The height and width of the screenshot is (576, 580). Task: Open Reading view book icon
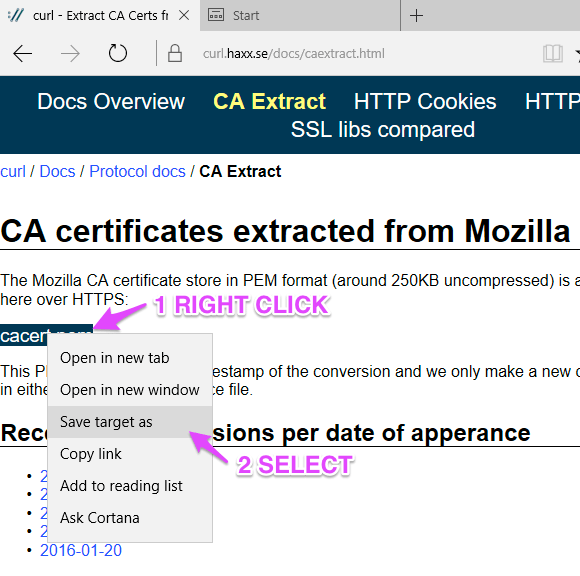[553, 54]
